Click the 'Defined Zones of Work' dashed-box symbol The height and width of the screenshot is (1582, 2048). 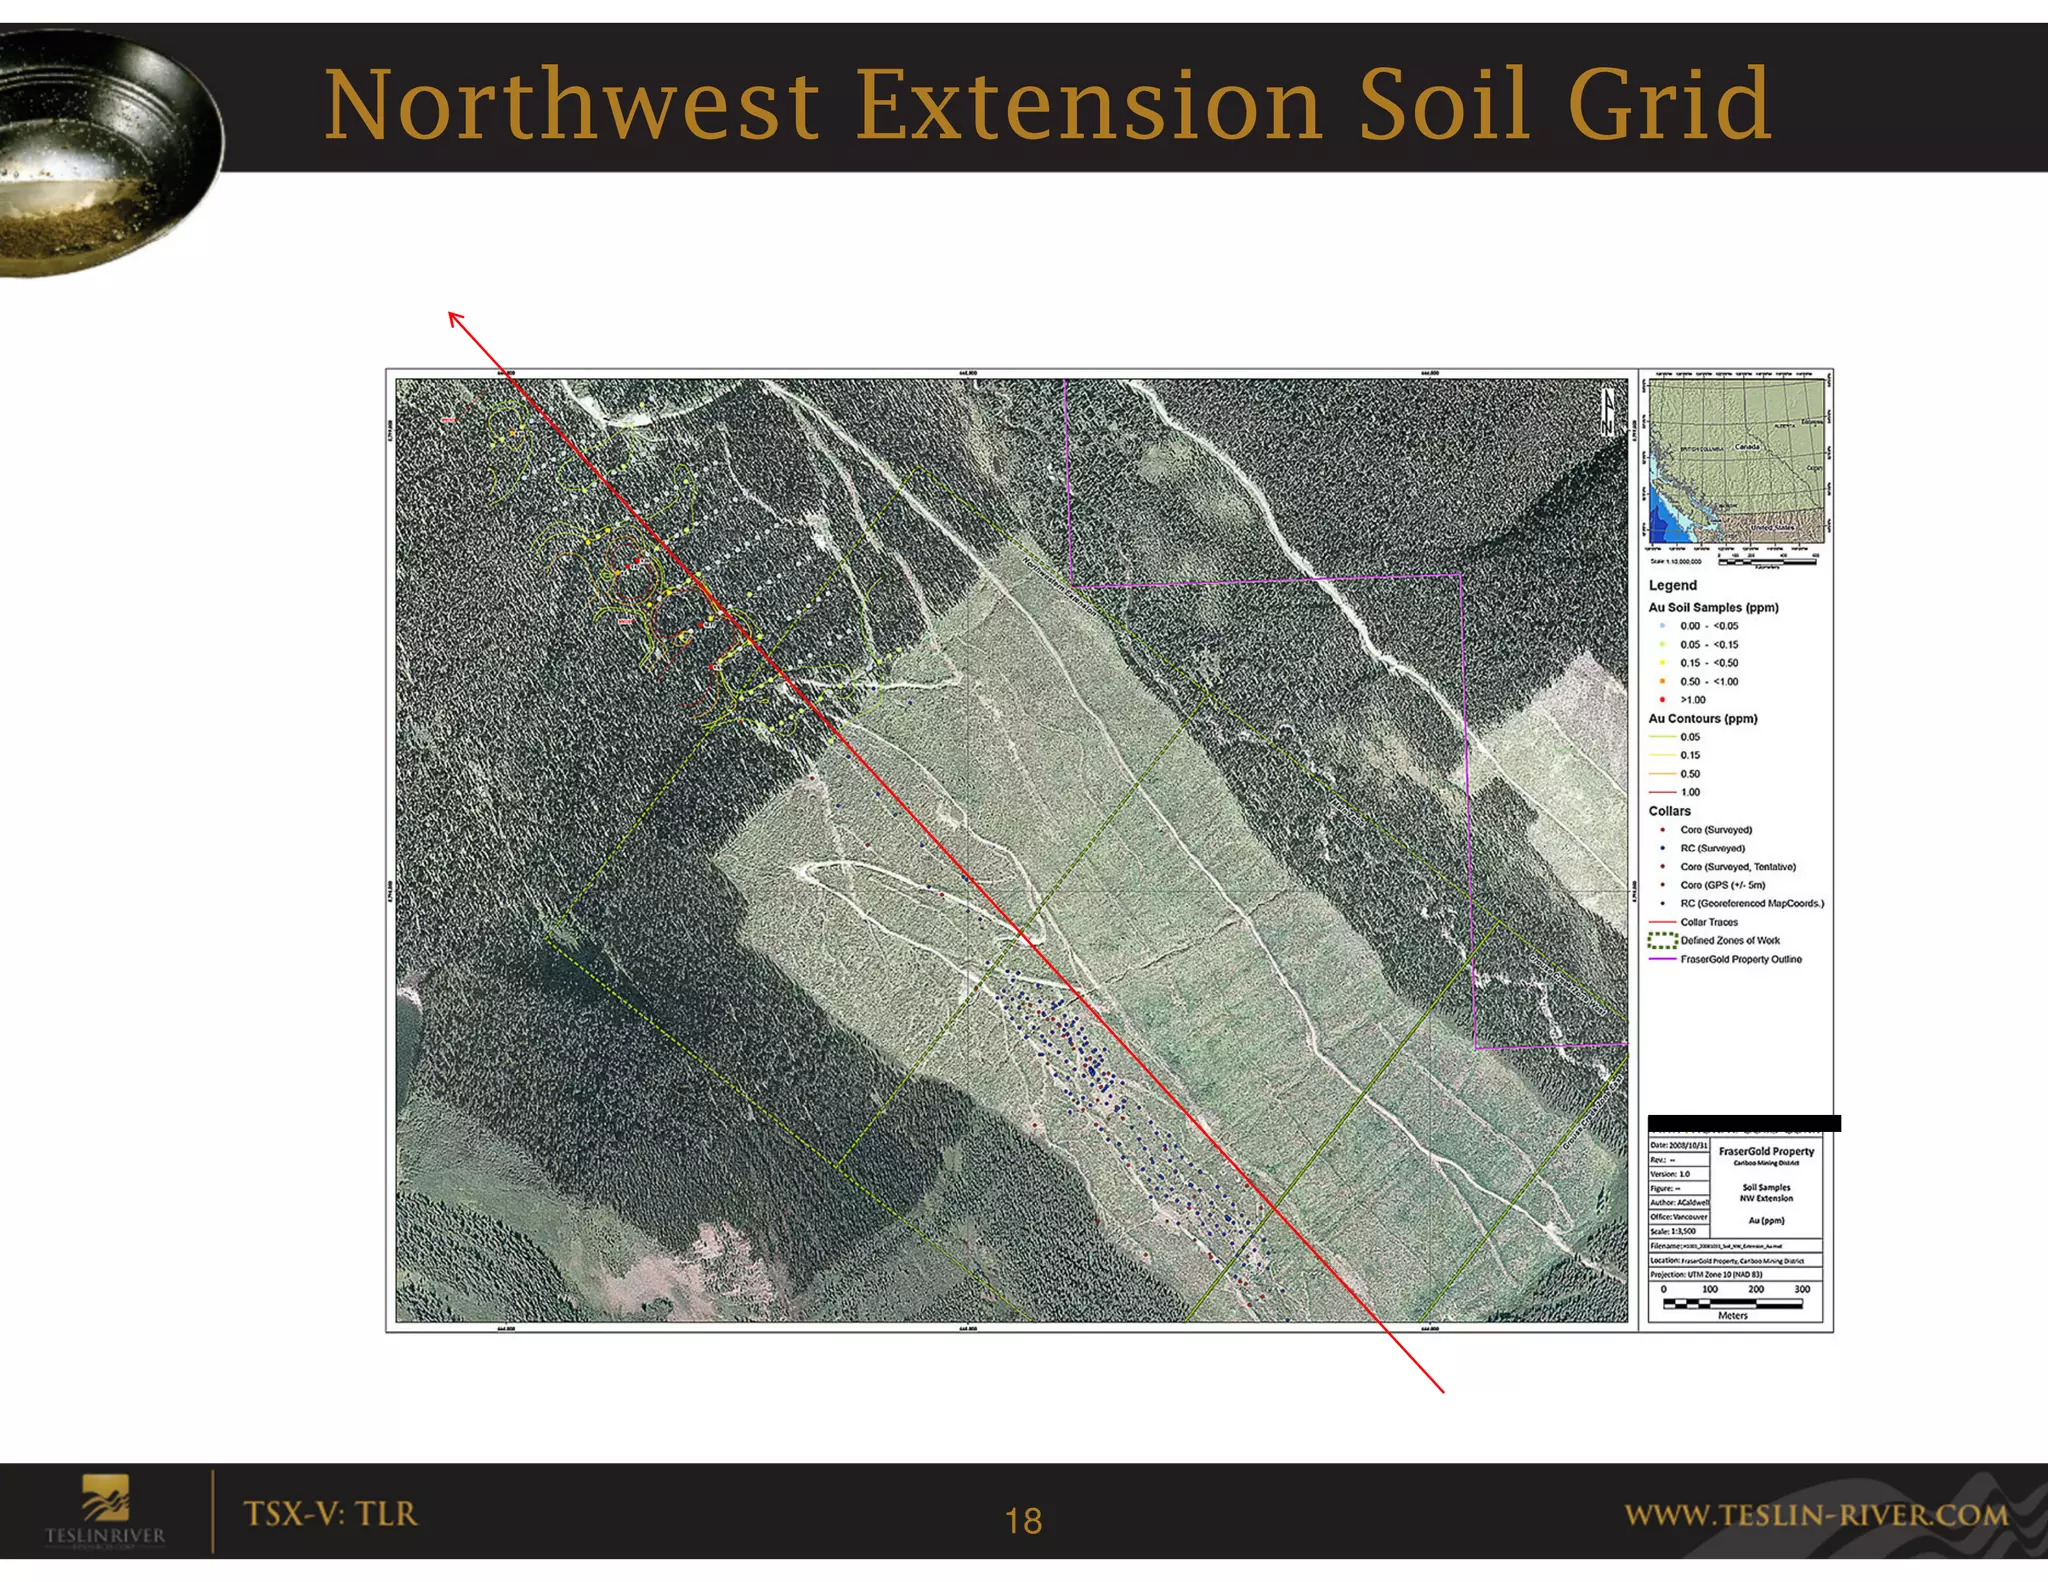point(1662,941)
